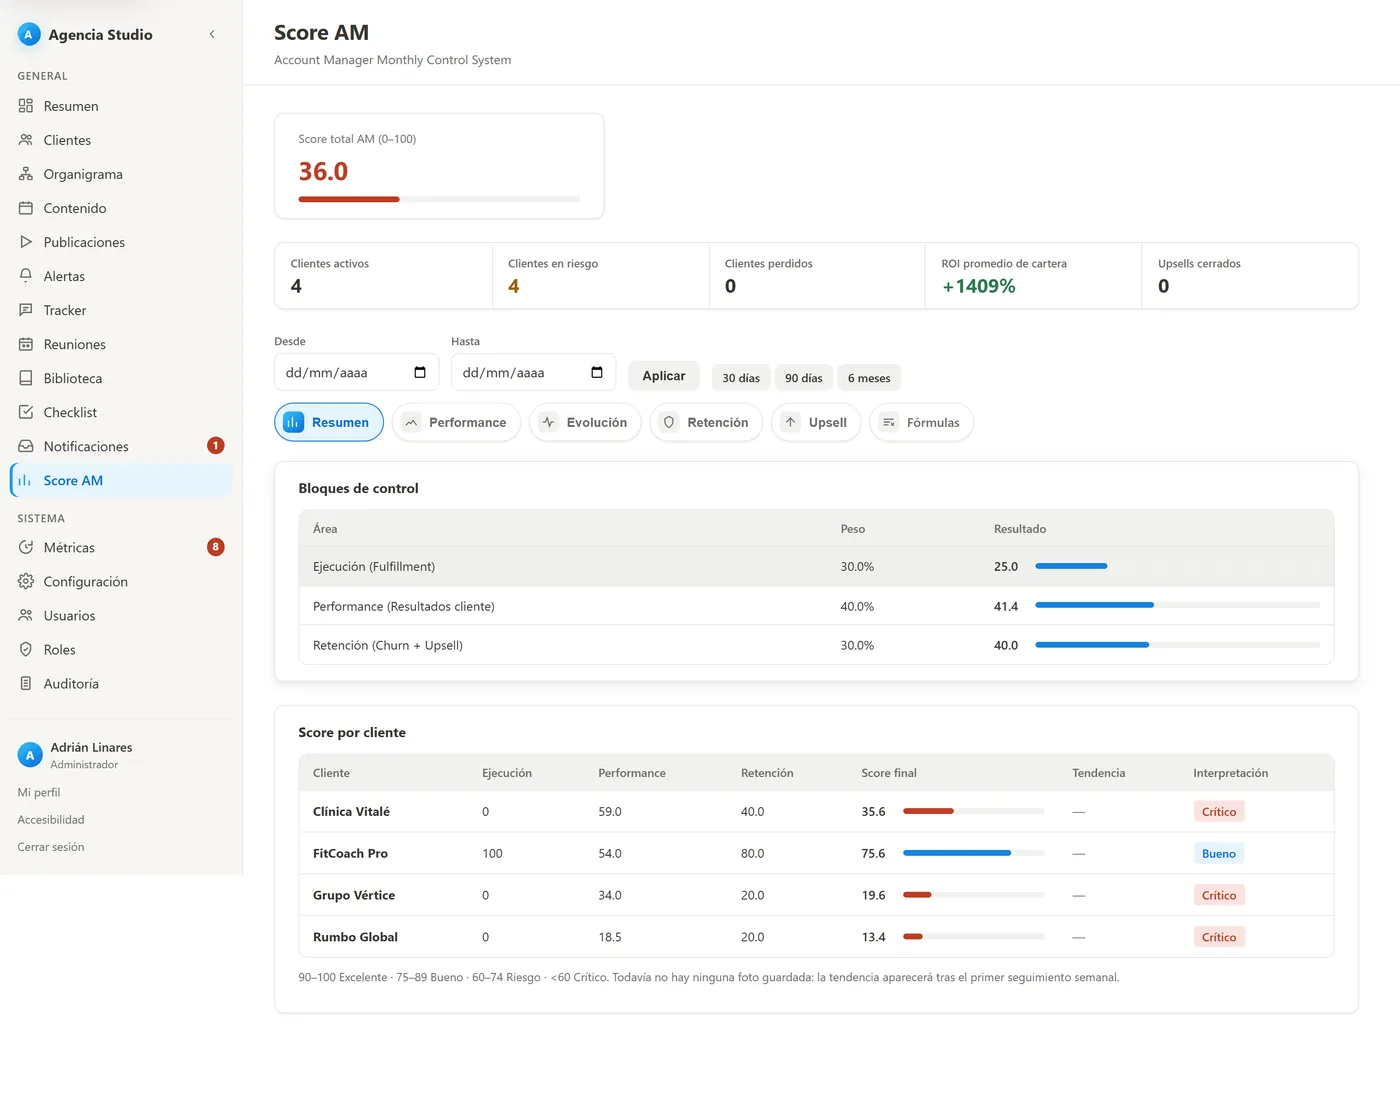Select the 30 días quick range
The image size is (1400, 1095).
pos(741,378)
